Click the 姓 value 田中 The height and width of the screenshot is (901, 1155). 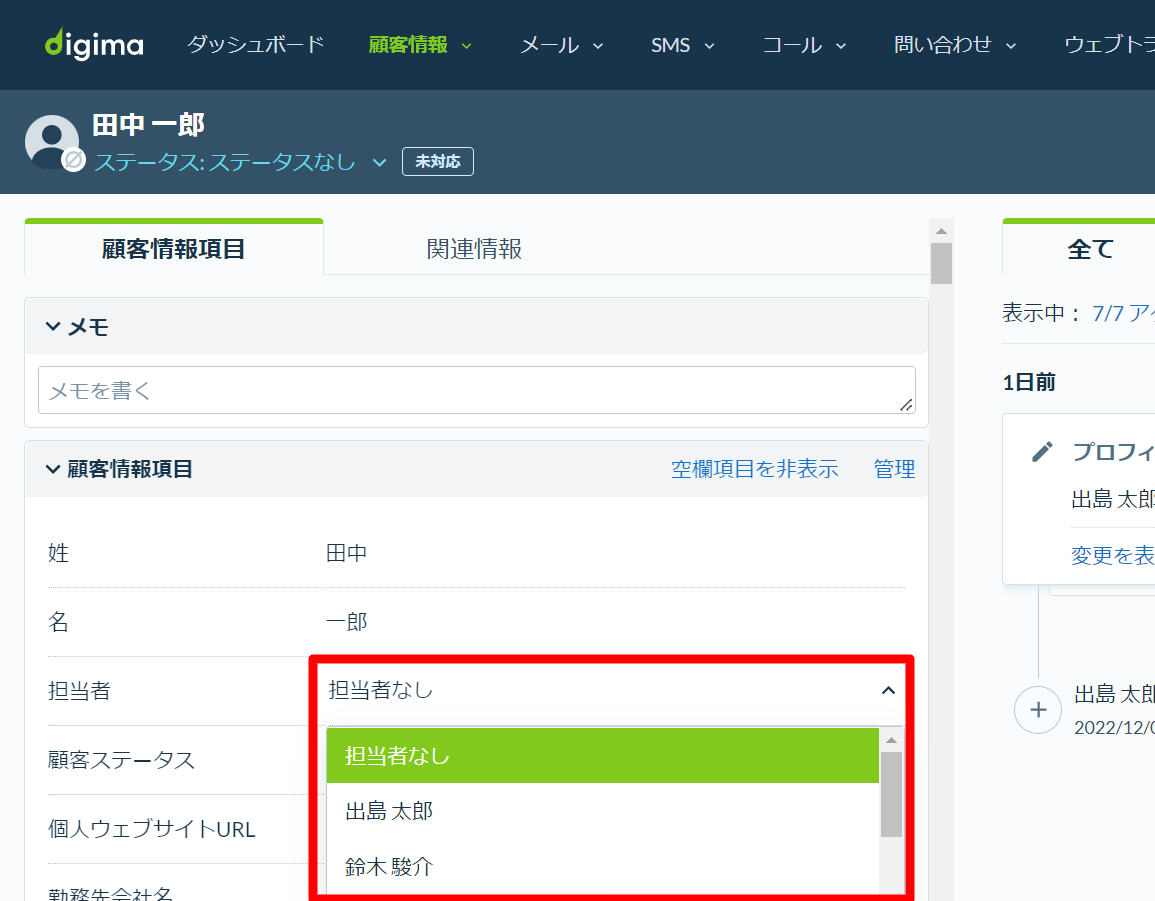[x=346, y=553]
